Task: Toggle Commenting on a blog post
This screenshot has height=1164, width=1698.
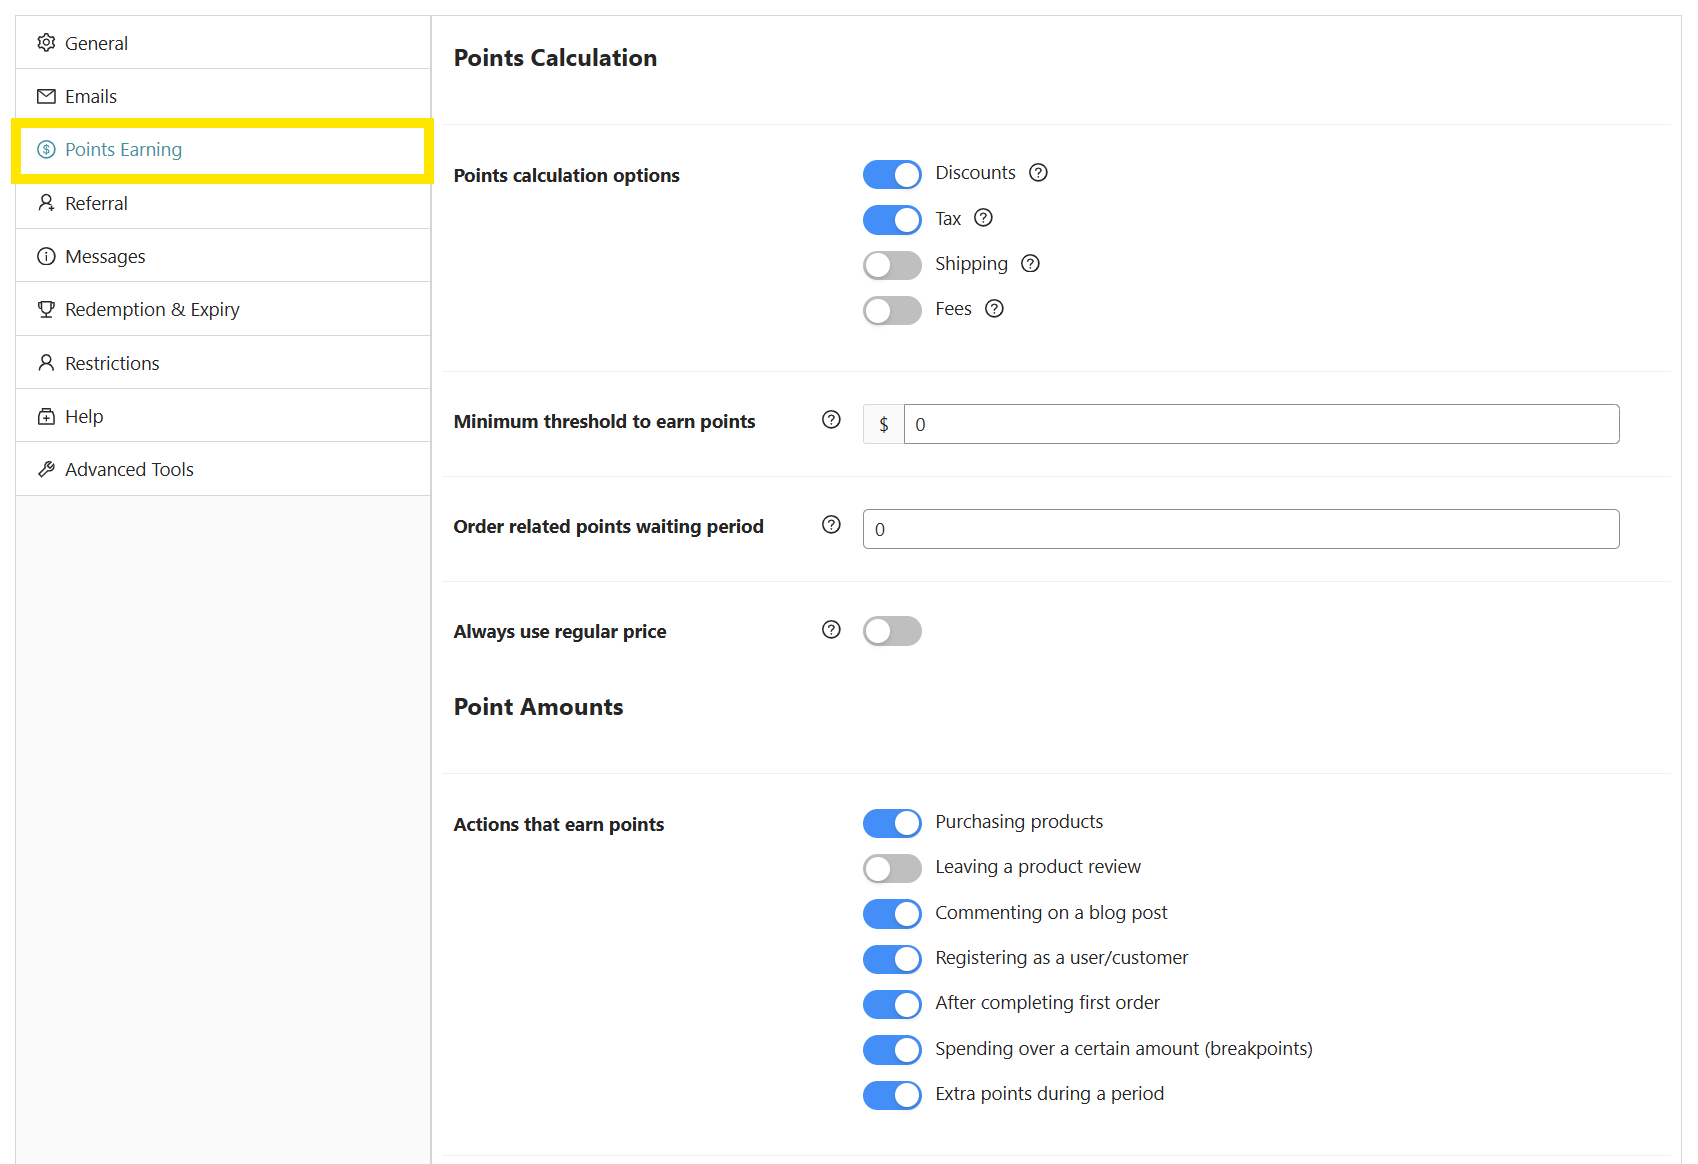Action: [x=892, y=914]
